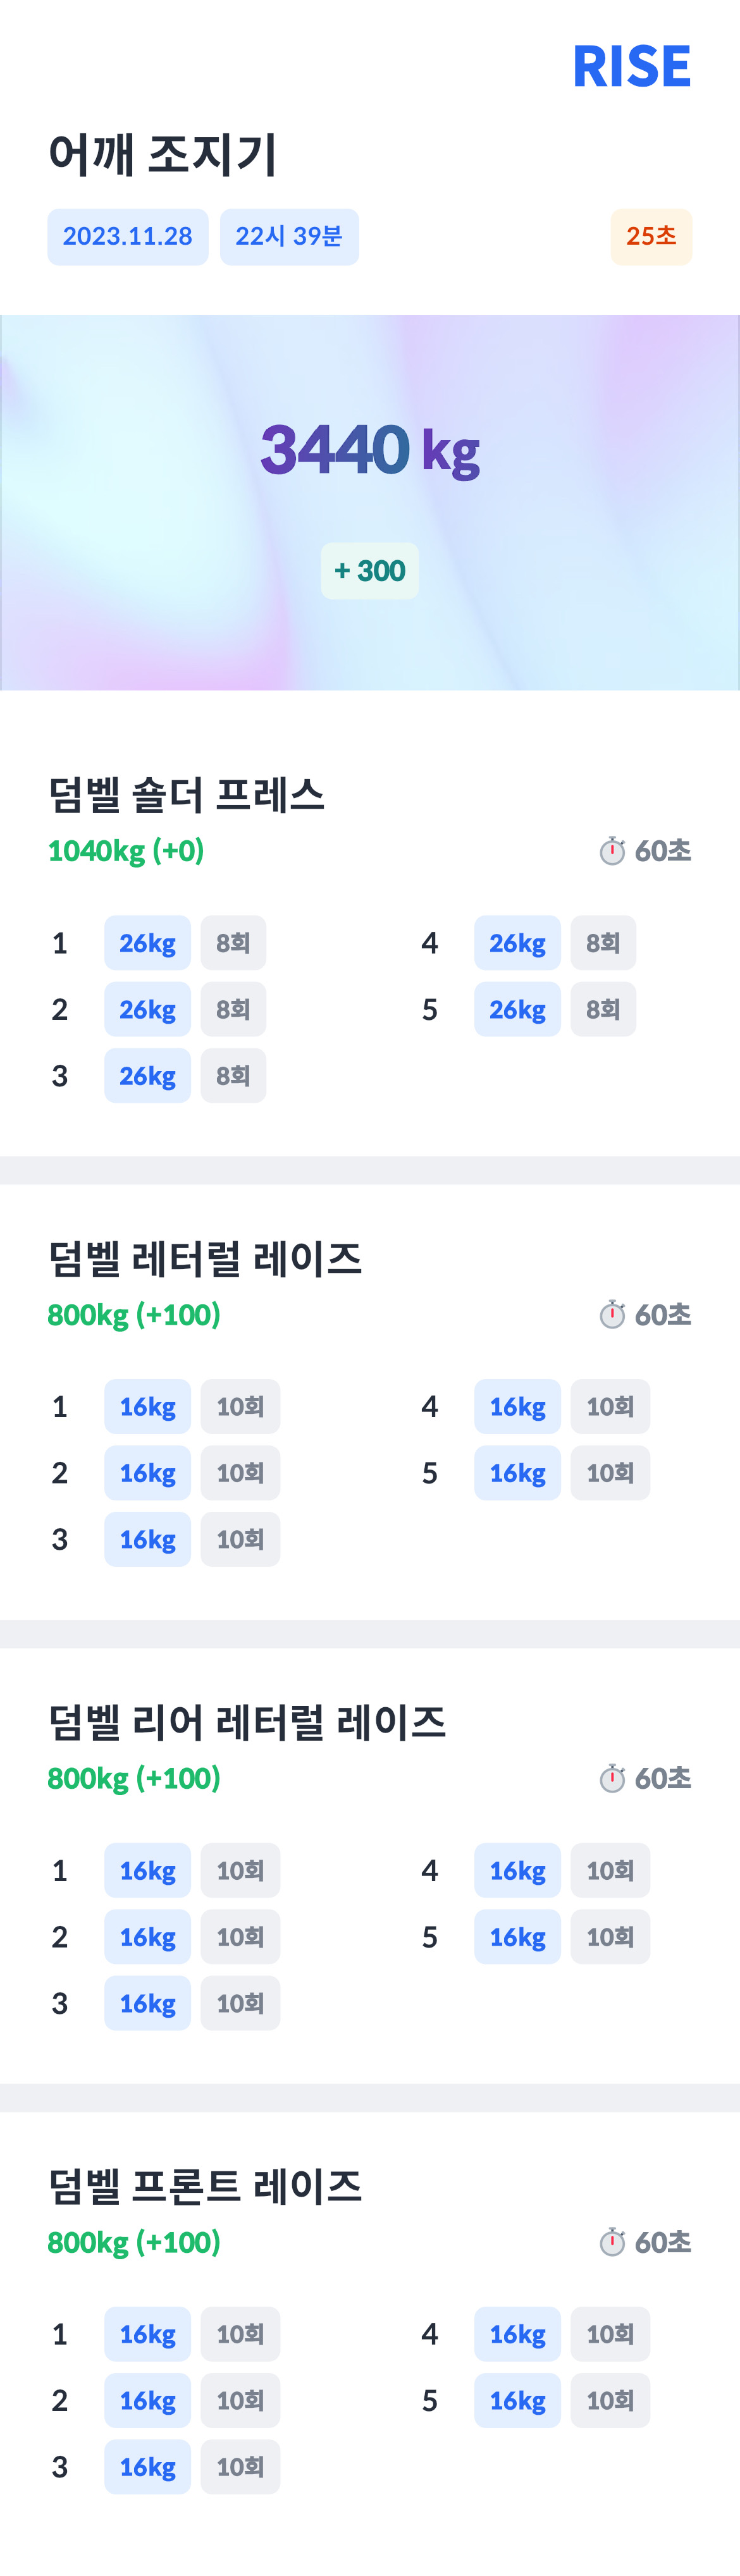This screenshot has height=2576, width=740.
Task: Select set 1 26kg chip in shoulder press
Action: [x=148, y=943]
